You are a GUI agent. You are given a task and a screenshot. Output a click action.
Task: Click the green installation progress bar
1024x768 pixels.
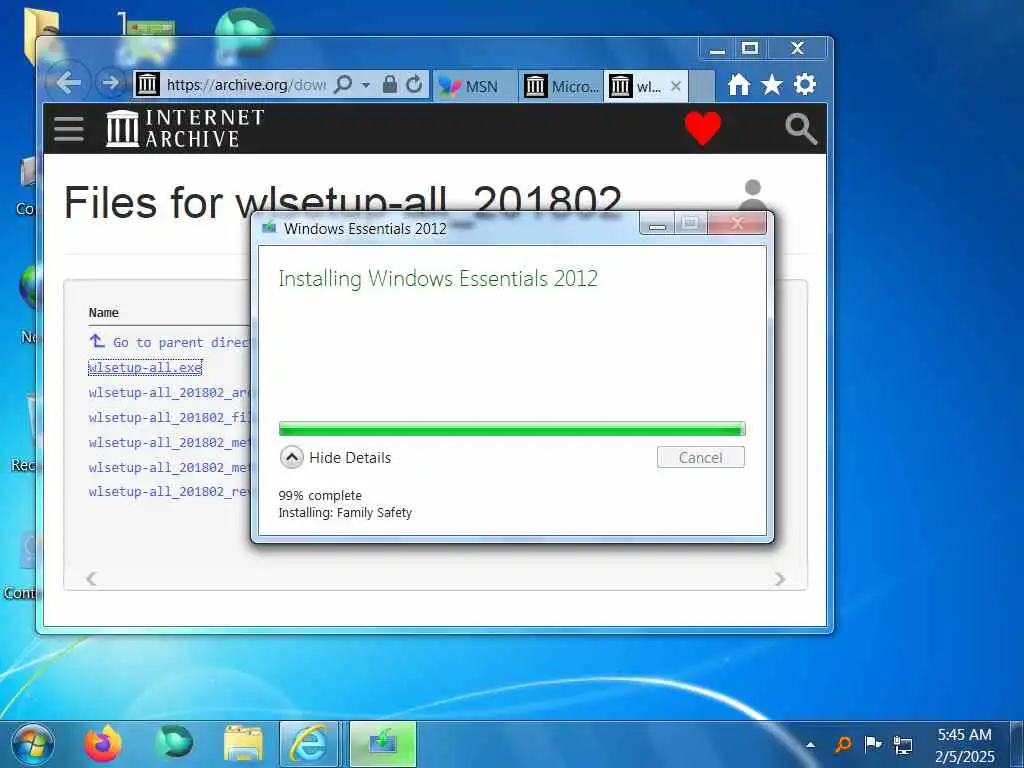511,429
